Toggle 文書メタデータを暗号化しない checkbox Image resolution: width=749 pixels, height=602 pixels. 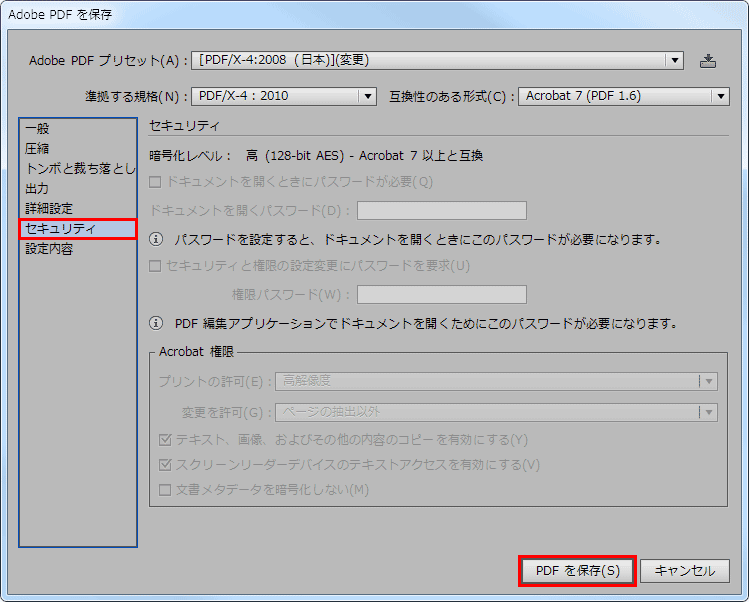click(x=165, y=490)
